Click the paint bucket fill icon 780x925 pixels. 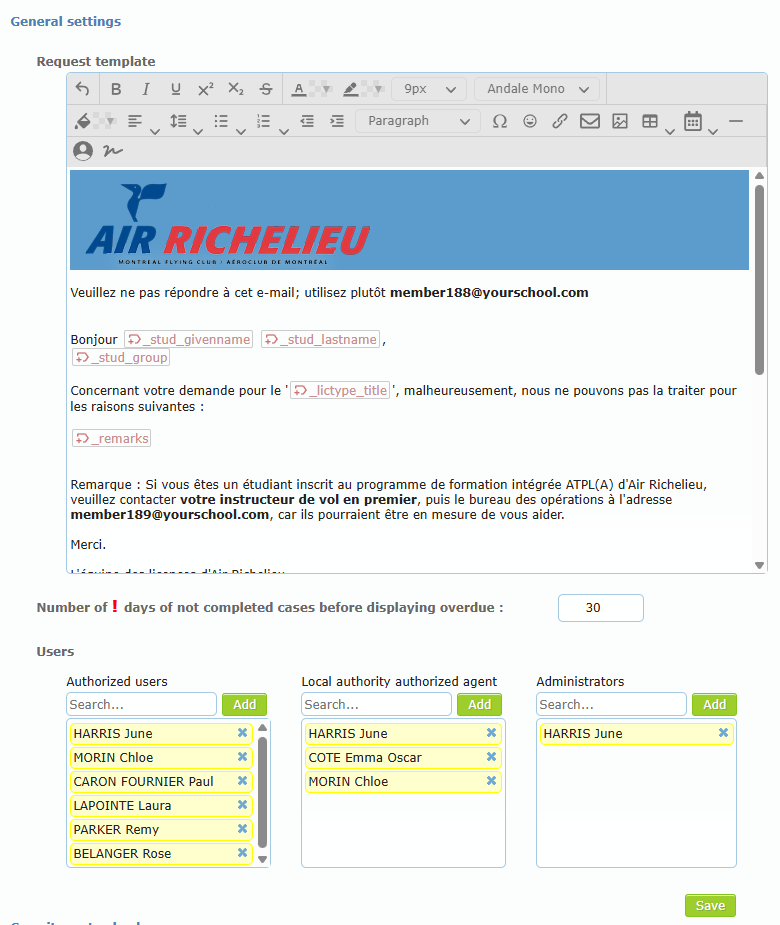click(83, 121)
